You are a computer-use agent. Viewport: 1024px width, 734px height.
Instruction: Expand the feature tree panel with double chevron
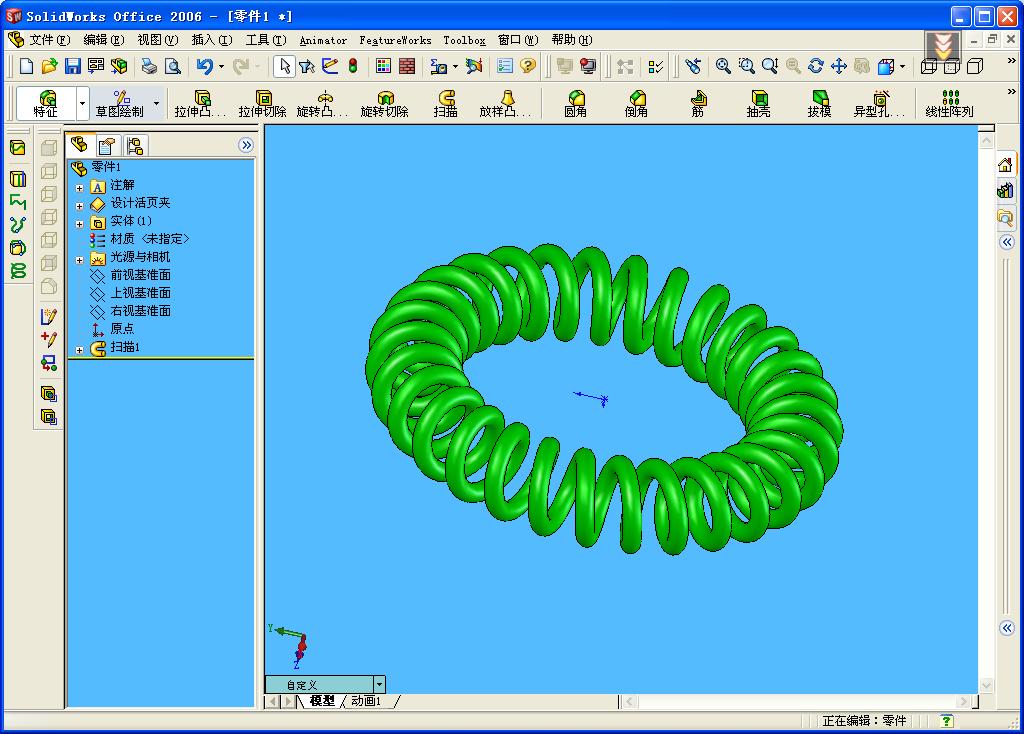pyautogui.click(x=246, y=145)
